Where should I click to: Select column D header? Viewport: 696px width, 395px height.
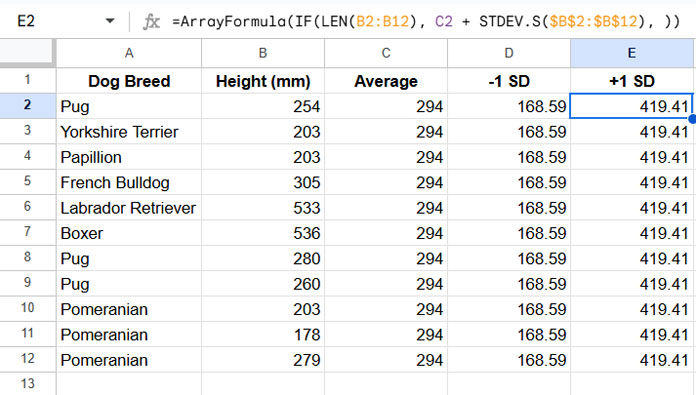click(509, 53)
